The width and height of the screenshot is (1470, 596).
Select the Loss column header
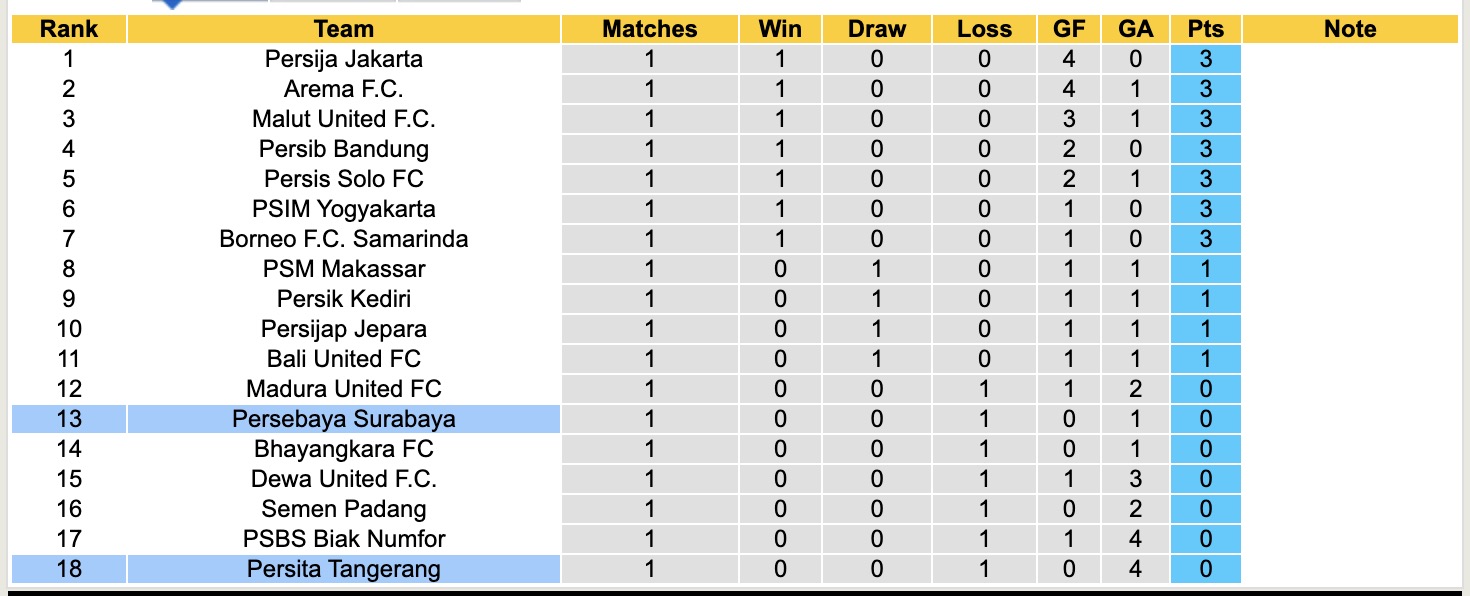pos(984,29)
